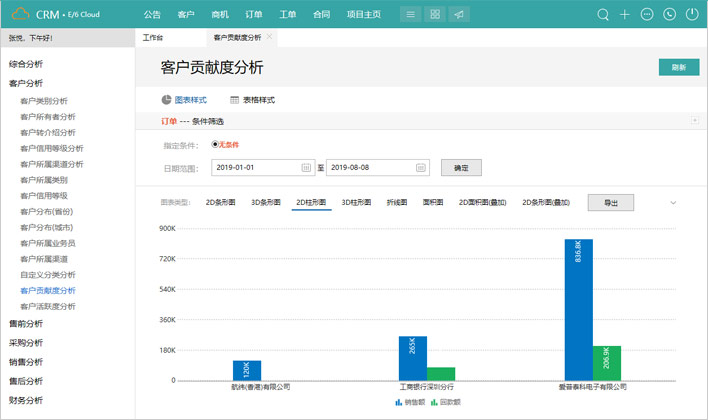Click the power logout icon

tap(691, 15)
